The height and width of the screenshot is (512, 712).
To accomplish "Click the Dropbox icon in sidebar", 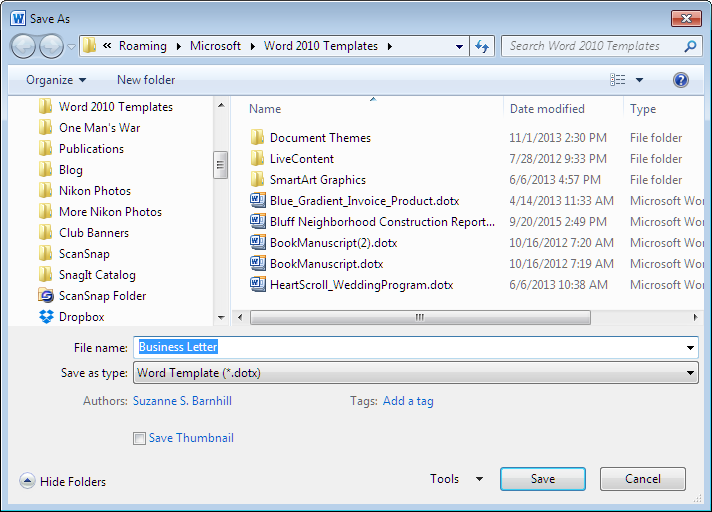I will (46, 317).
